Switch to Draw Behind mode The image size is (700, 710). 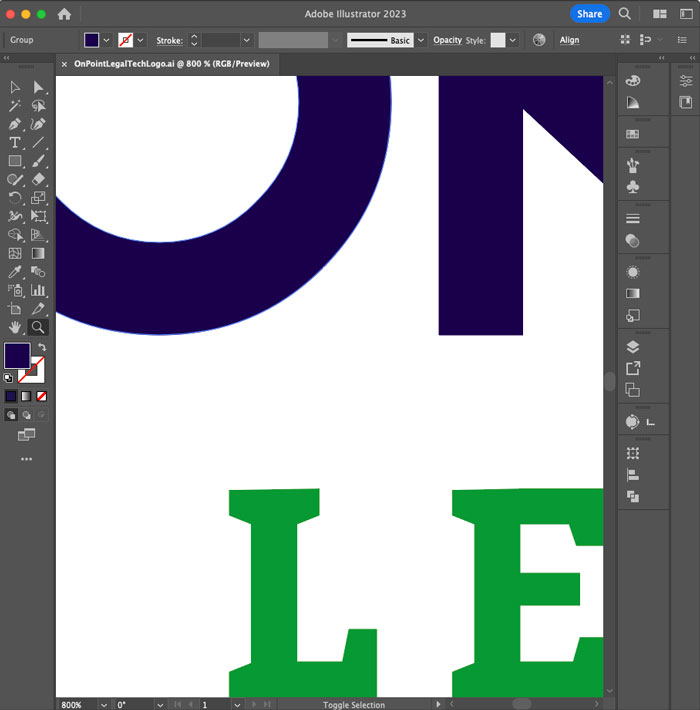pyautogui.click(x=26, y=415)
